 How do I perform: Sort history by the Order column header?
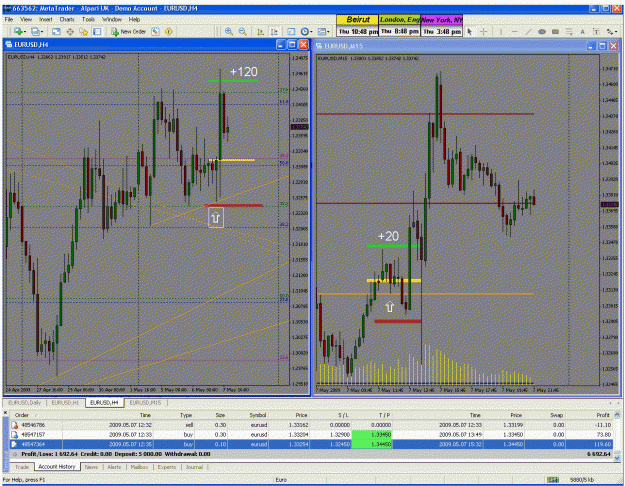(x=36, y=415)
